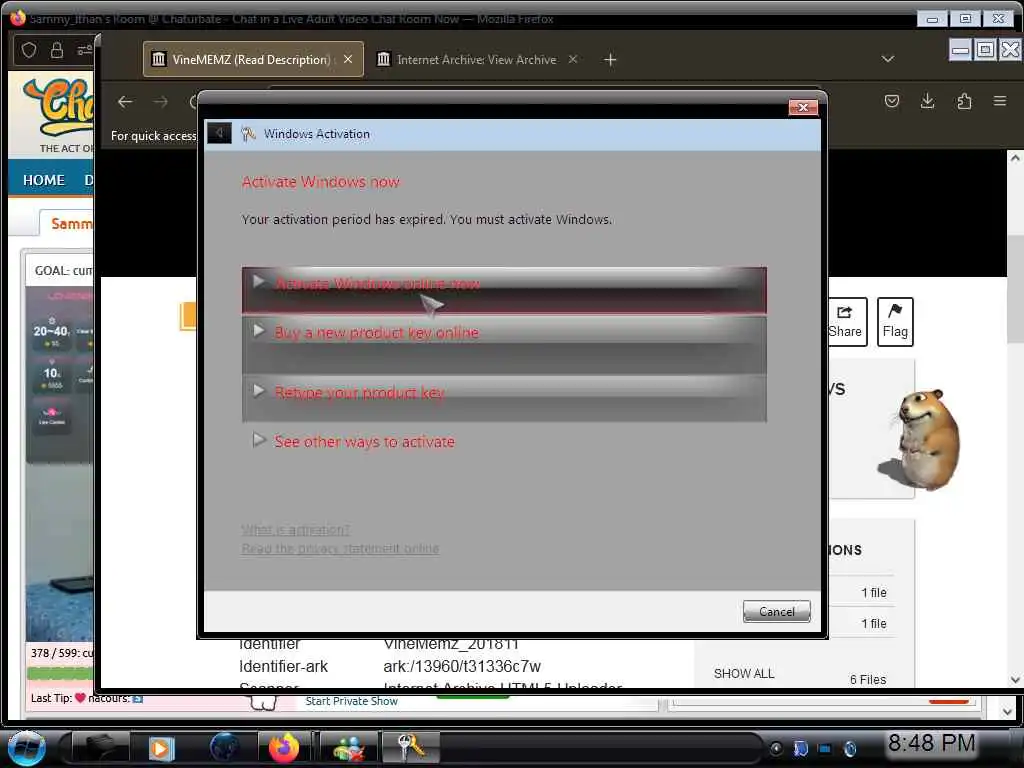The height and width of the screenshot is (768, 1024).
Task: Select the Sammy room tab
Action: click(x=67, y=223)
